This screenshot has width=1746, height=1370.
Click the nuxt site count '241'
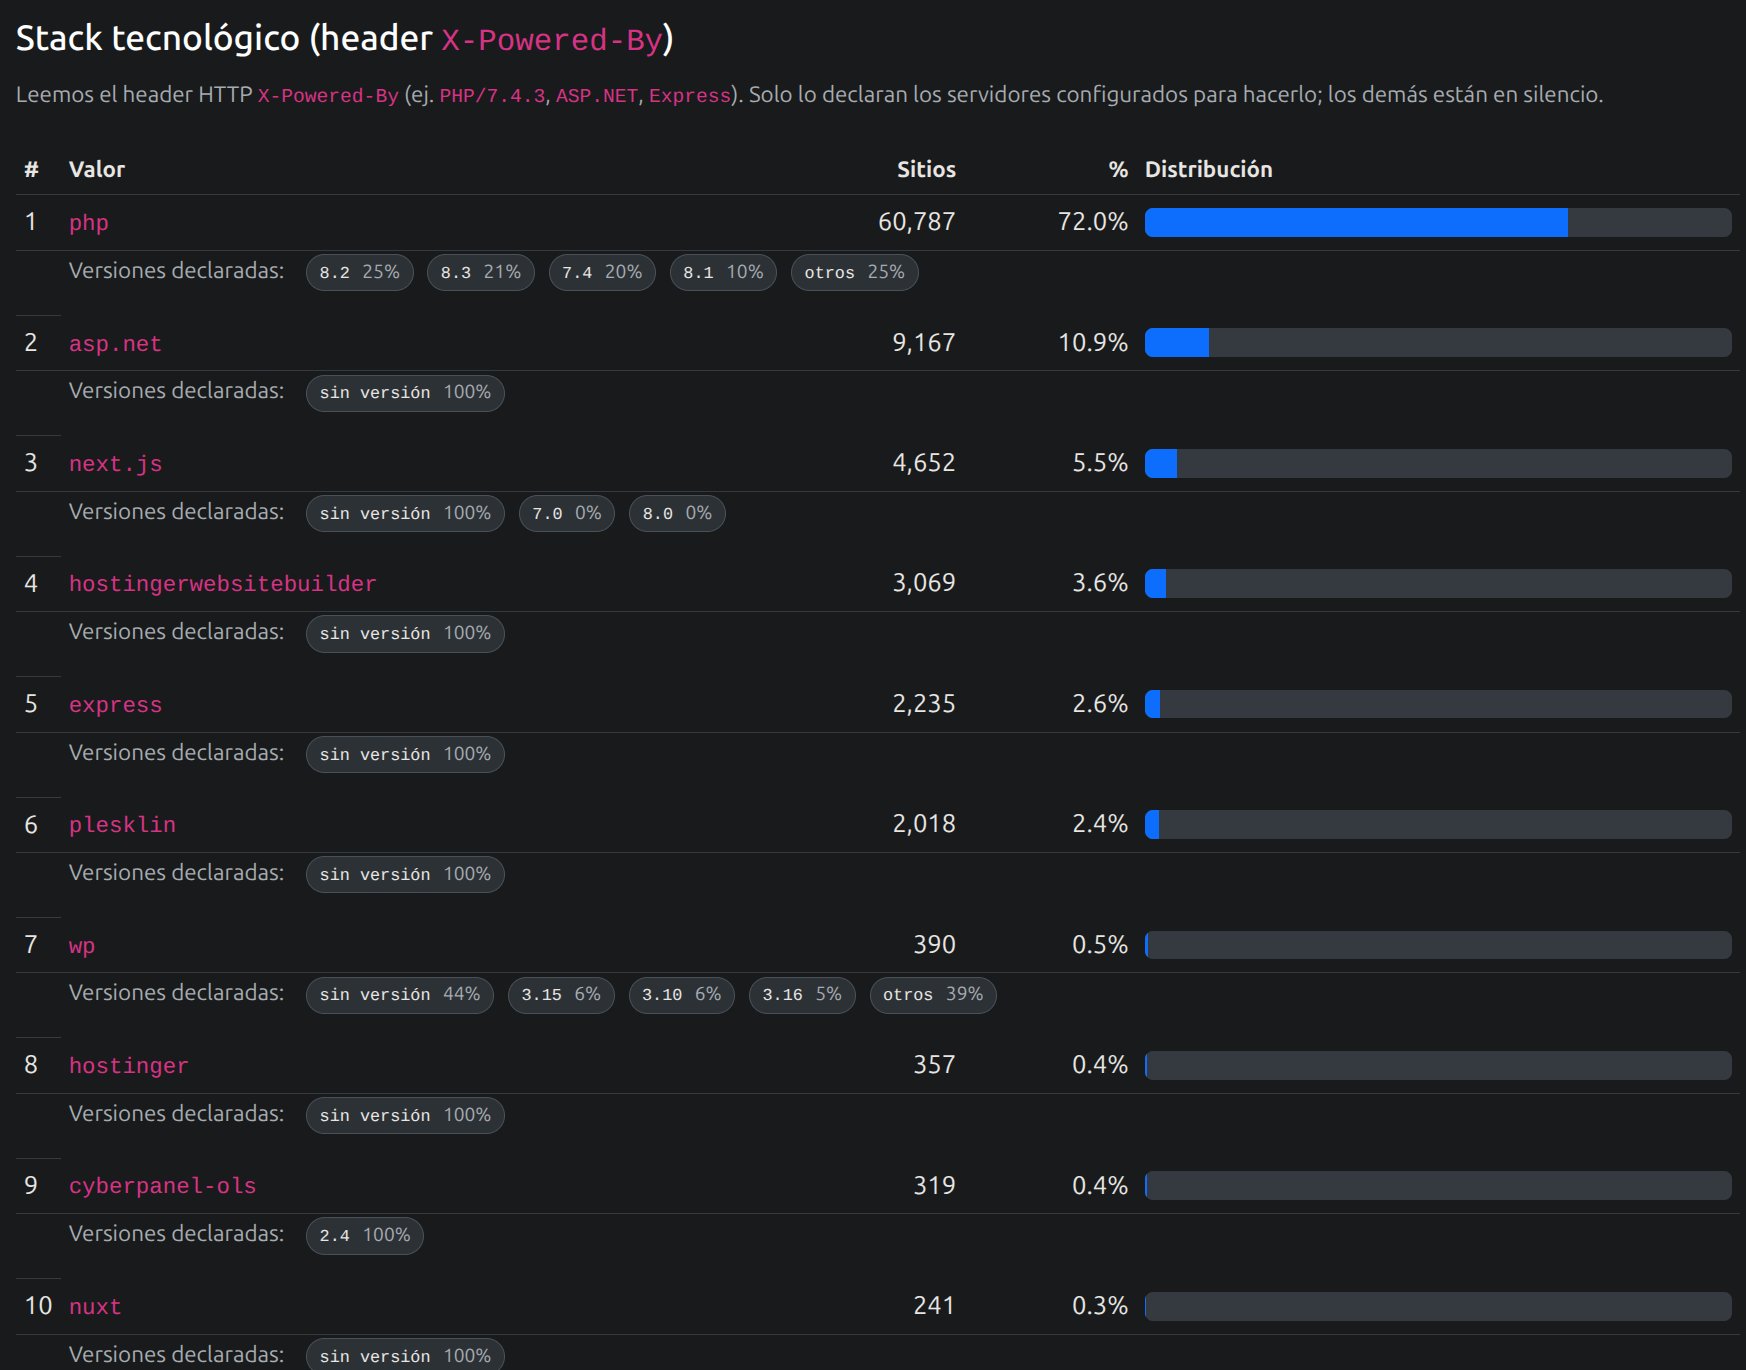934,1306
